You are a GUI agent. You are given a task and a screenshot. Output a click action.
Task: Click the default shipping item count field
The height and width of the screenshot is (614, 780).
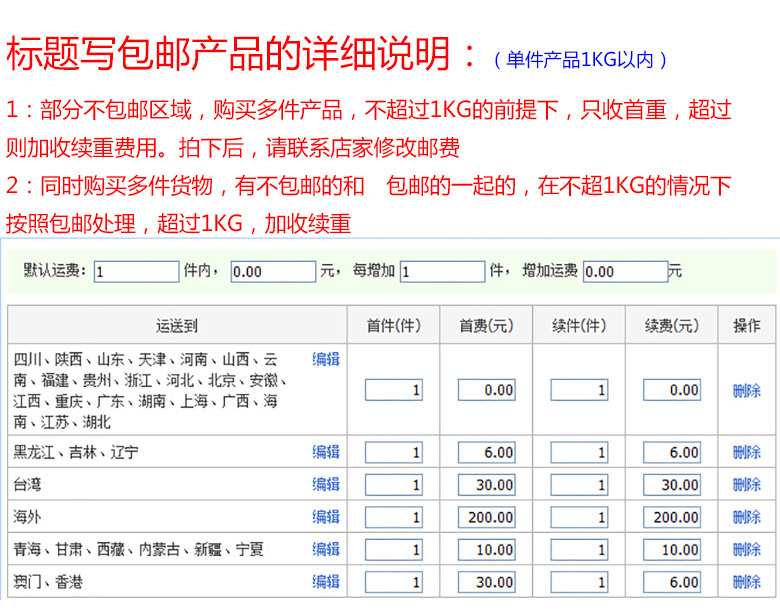point(136,272)
